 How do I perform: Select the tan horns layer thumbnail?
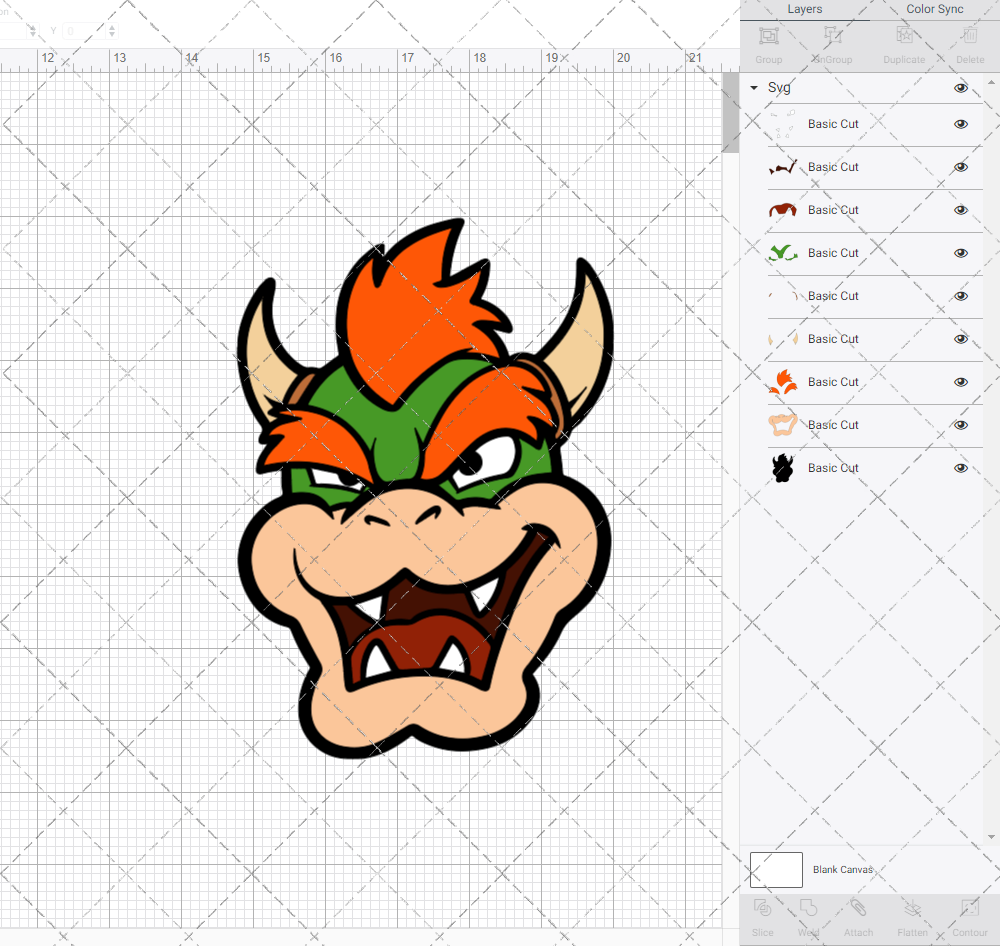(x=783, y=339)
